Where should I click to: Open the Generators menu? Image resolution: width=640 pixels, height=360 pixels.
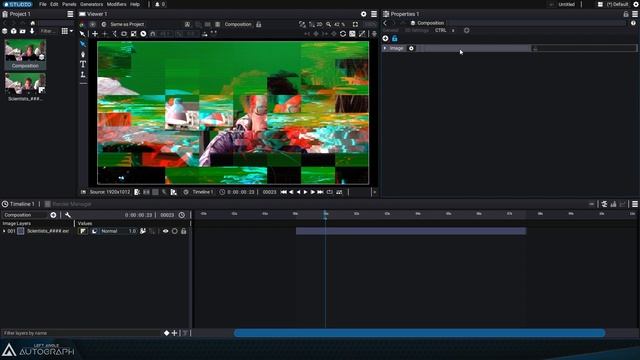(91, 4)
